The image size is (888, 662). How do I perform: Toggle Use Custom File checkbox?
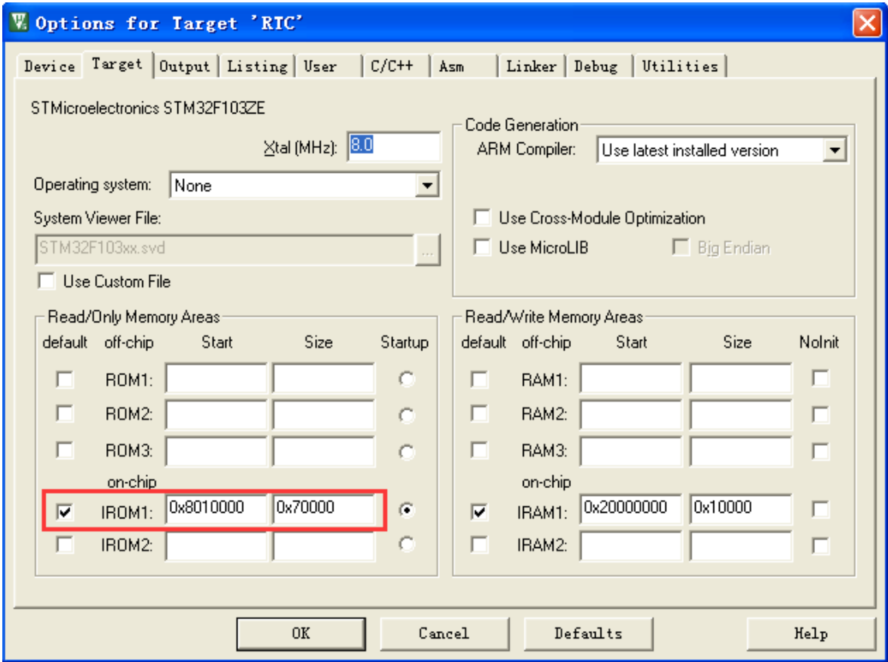pyautogui.click(x=46, y=281)
